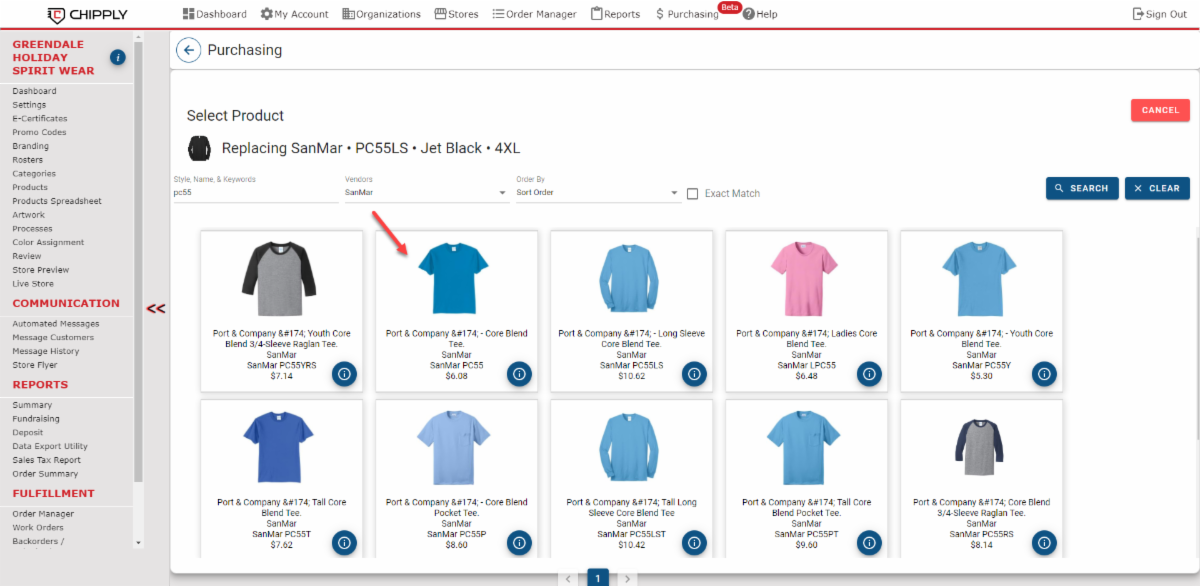Go to next page arrow
This screenshot has width=1200, height=586.
pos(627,578)
